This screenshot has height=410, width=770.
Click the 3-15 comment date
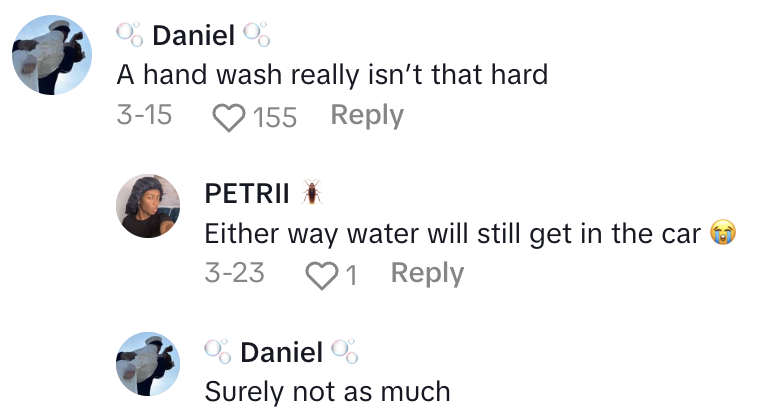point(144,116)
